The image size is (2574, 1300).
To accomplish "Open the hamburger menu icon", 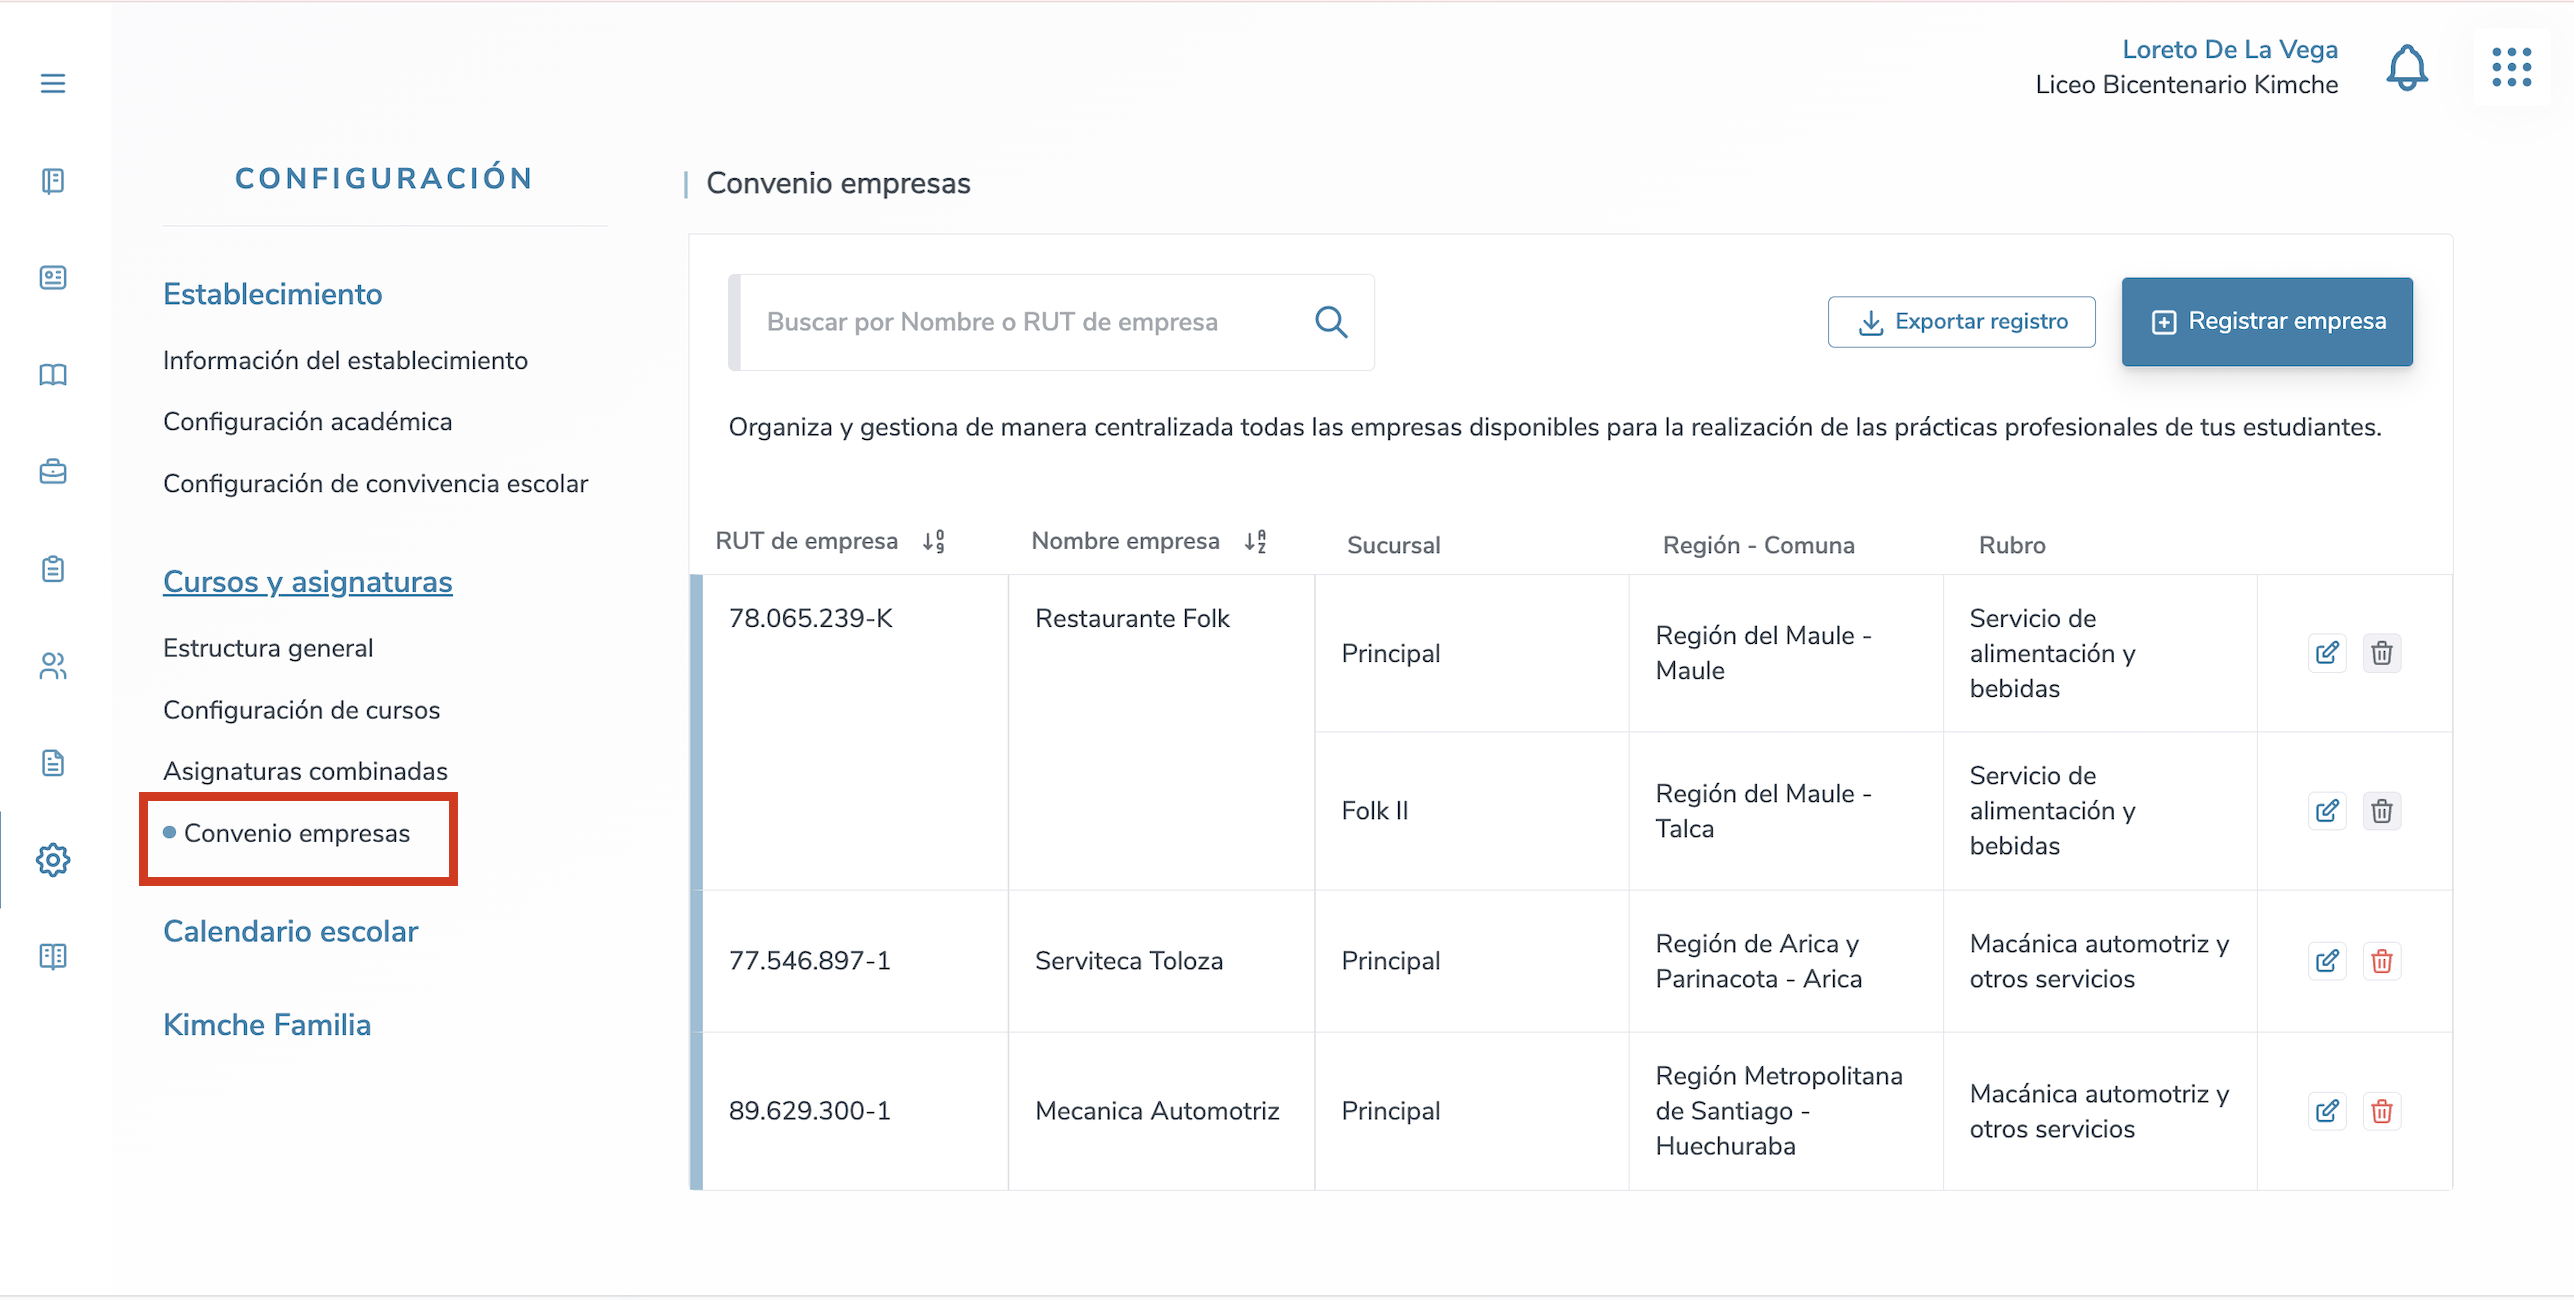I will tap(53, 83).
